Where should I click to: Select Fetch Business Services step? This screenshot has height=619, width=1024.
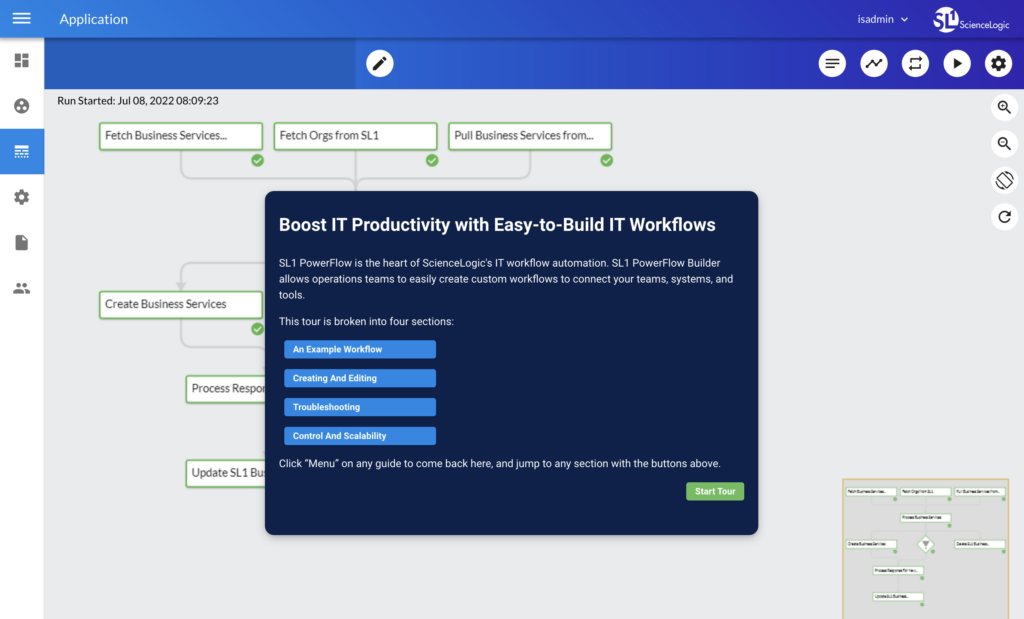(x=181, y=136)
